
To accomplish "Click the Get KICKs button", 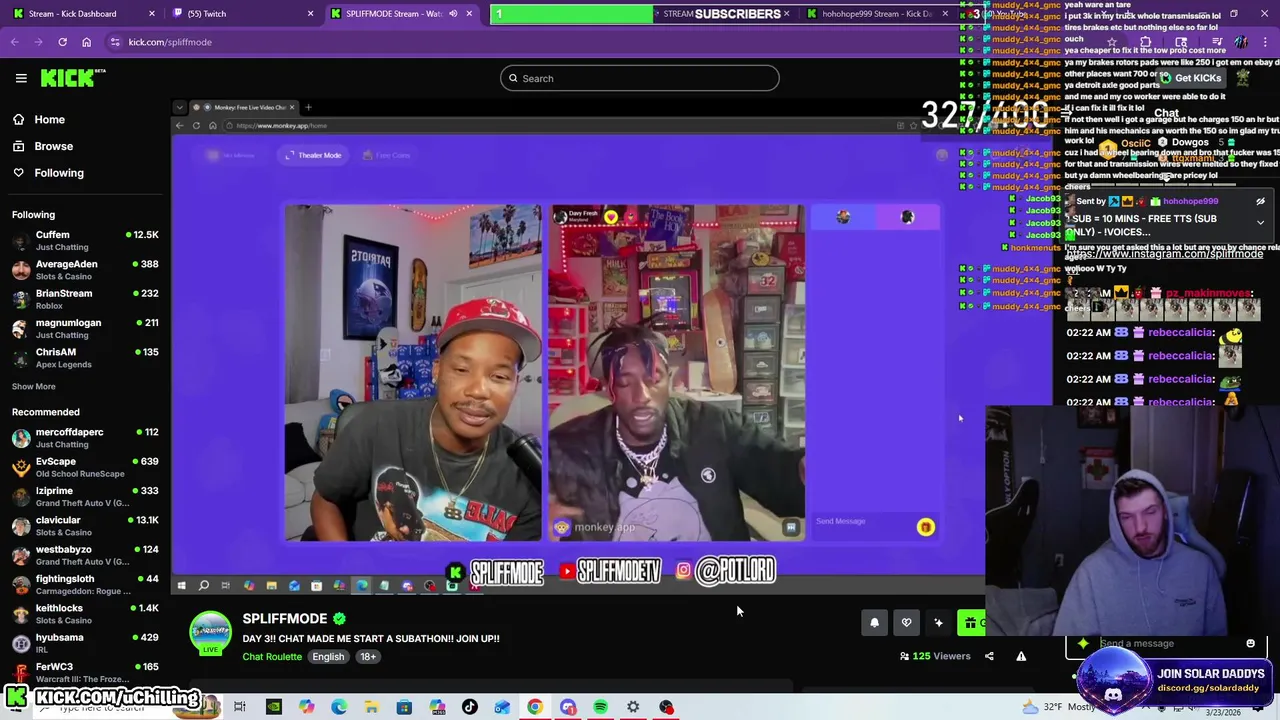I will click(x=1190, y=78).
